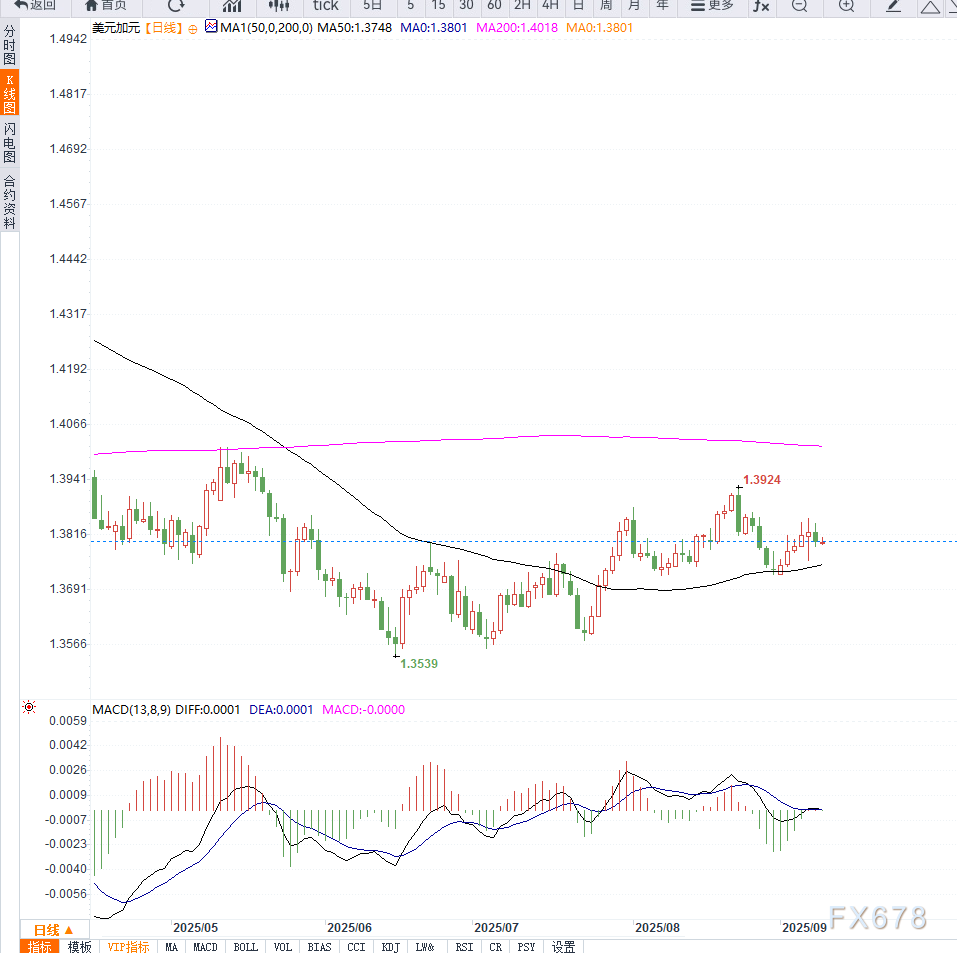957x953 pixels.
Task: Toggle the MA1 indicator icon in legend
Action: point(210,28)
